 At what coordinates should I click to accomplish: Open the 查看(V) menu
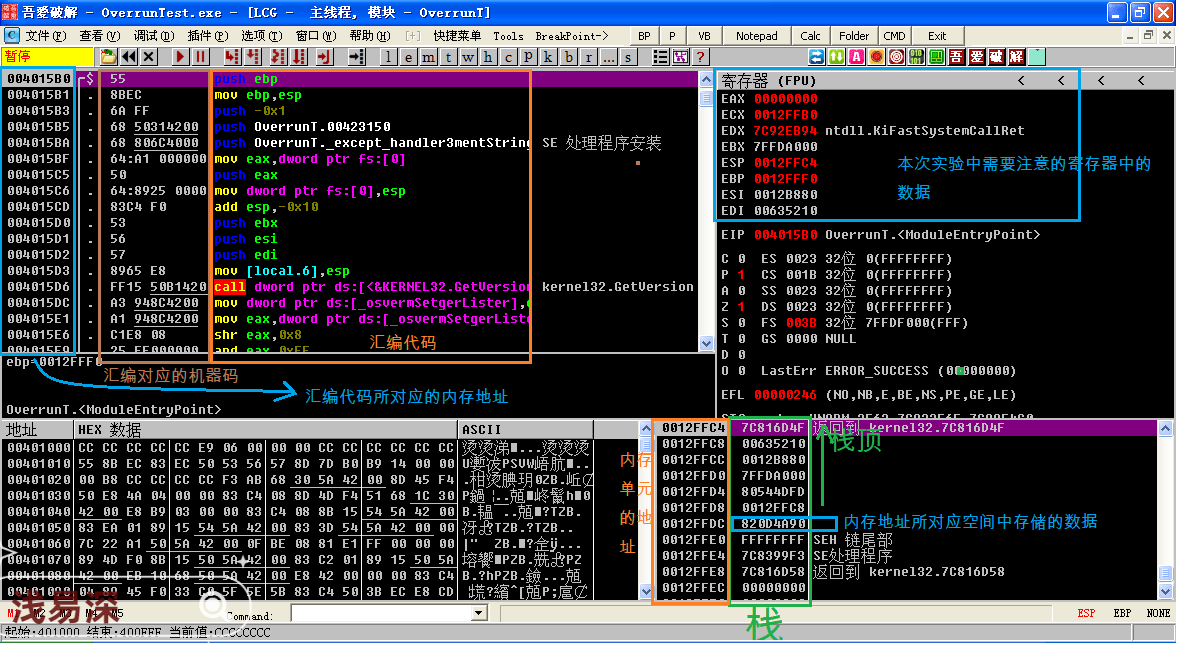pyautogui.click(x=100, y=36)
